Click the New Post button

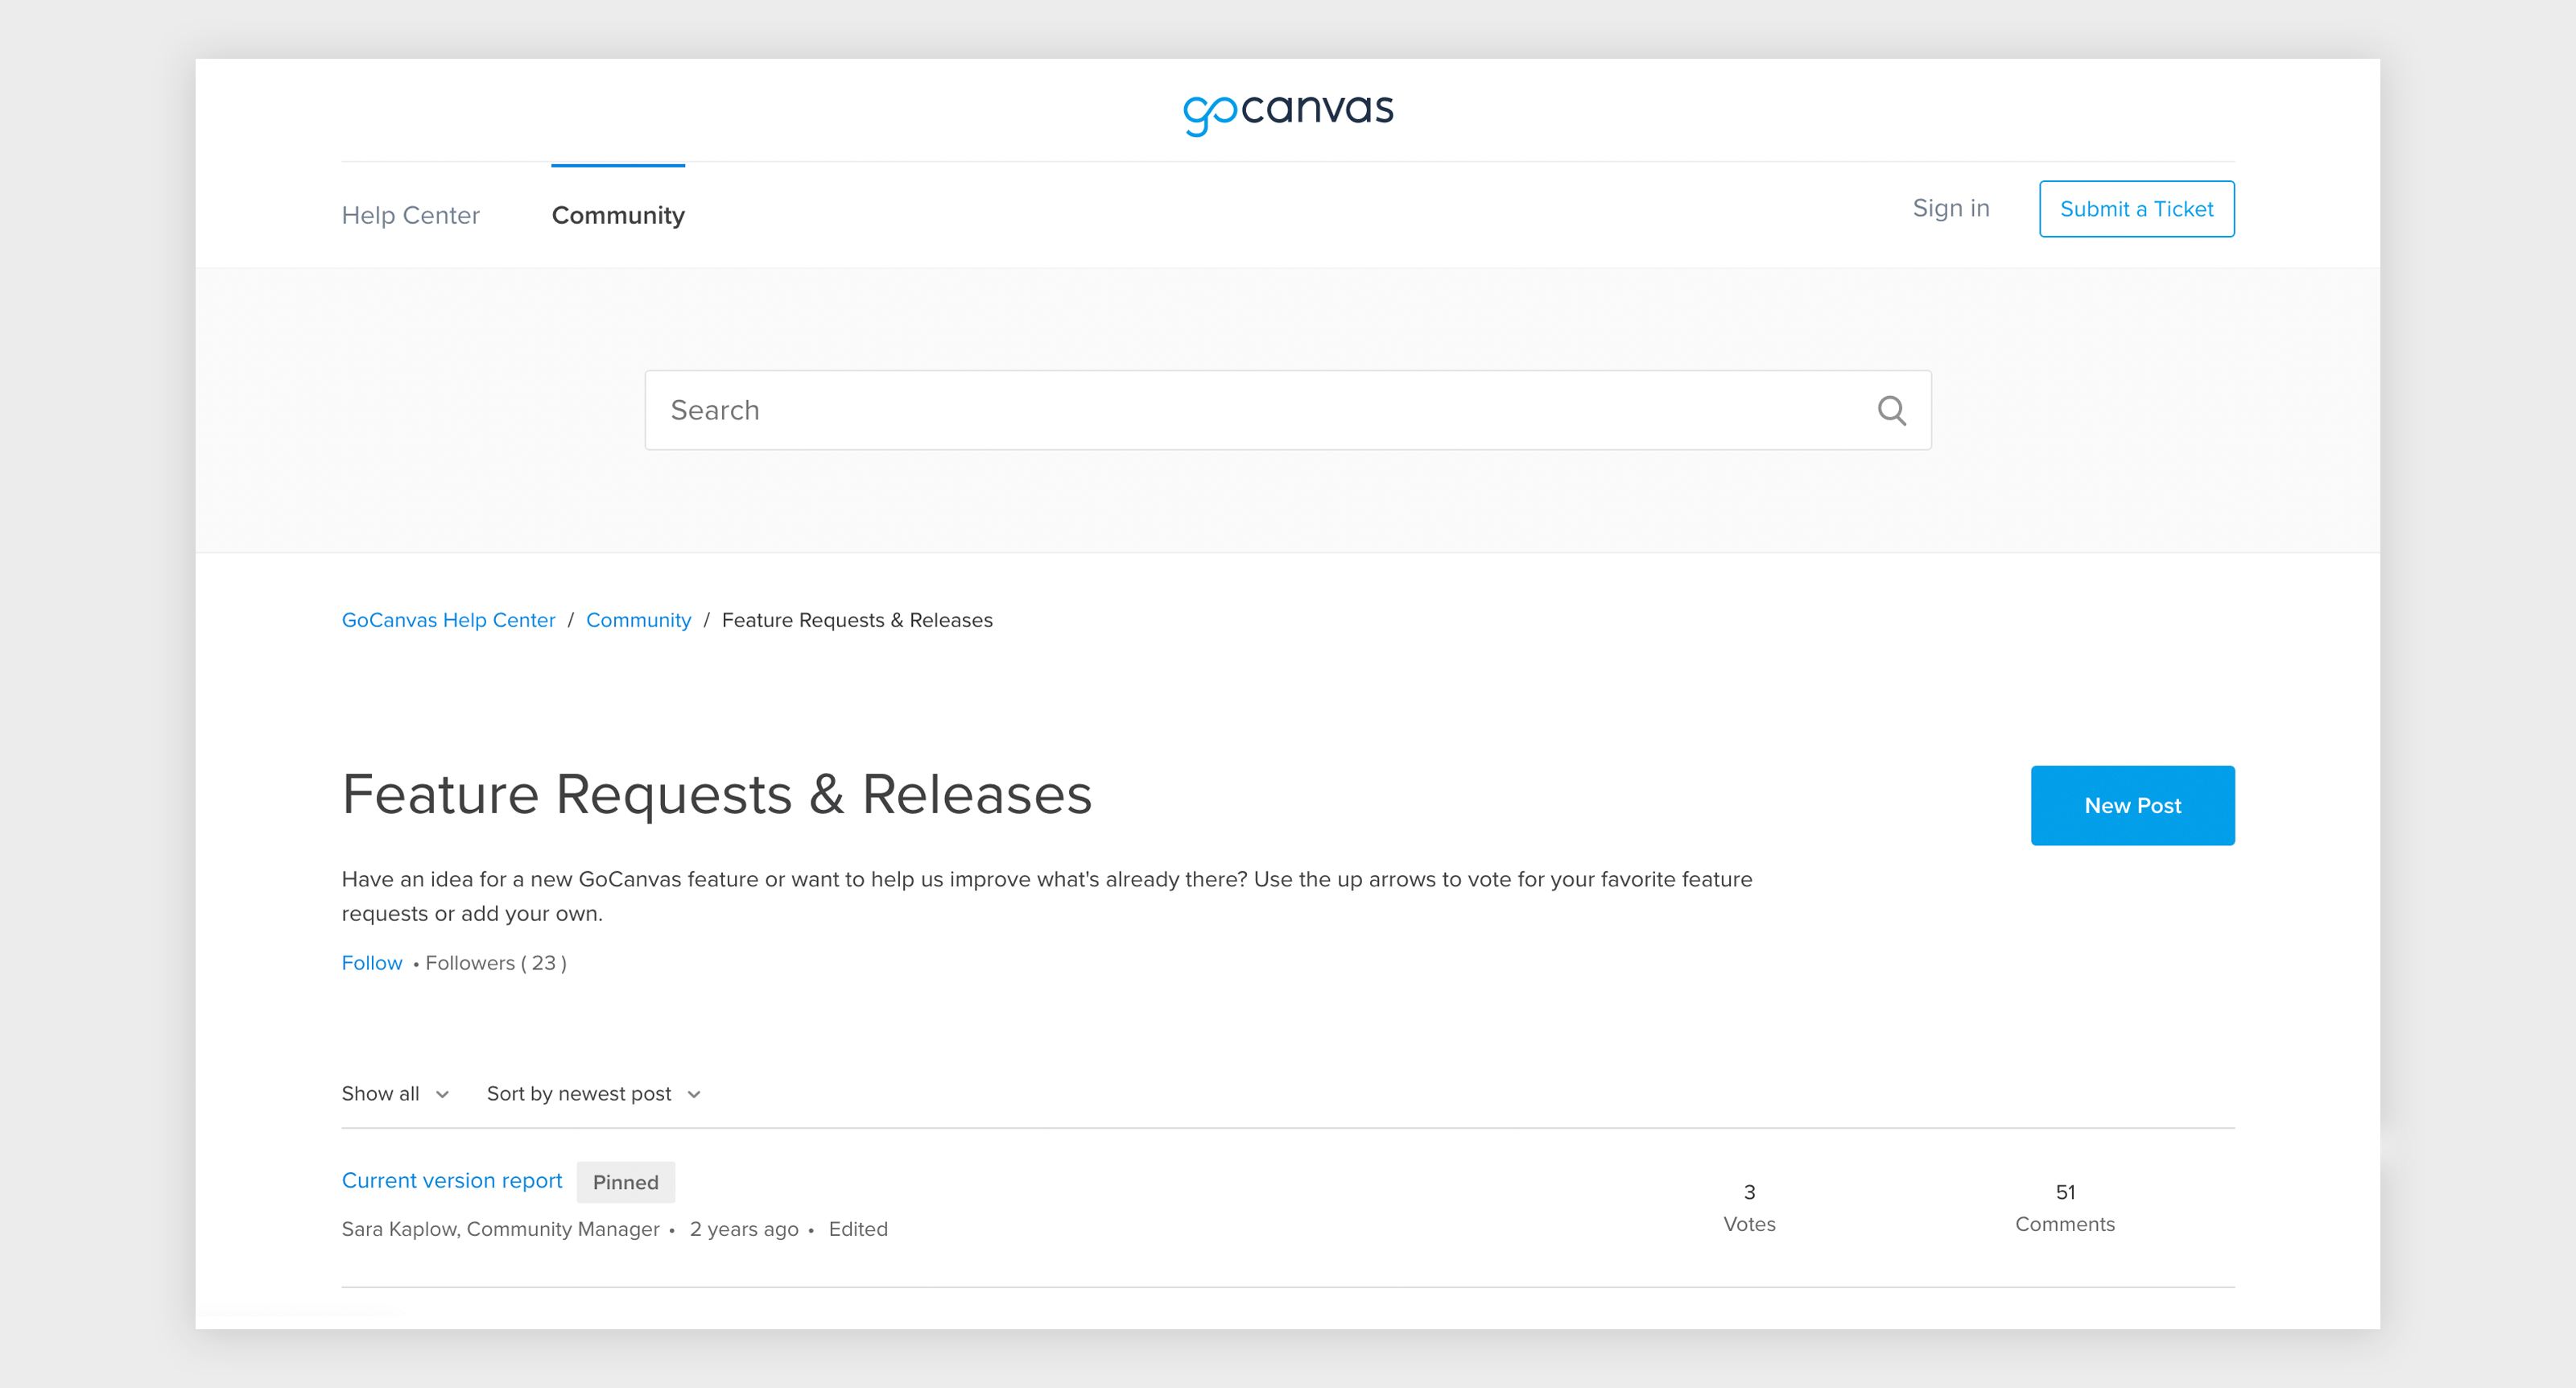pyautogui.click(x=2132, y=806)
